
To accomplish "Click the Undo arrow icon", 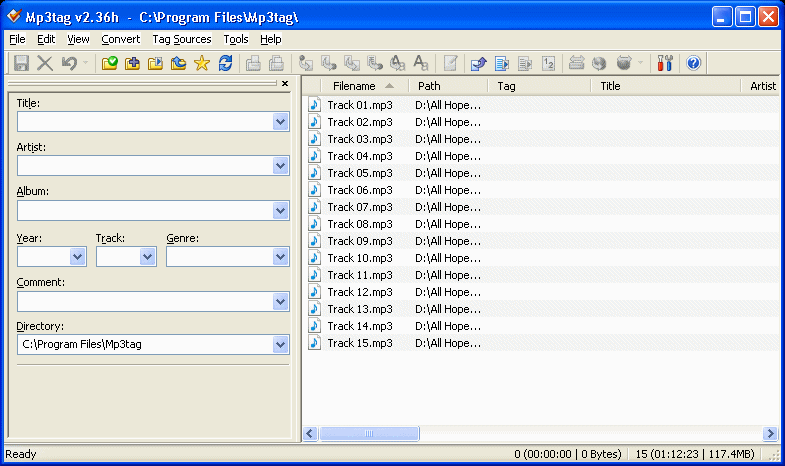I will click(69, 63).
